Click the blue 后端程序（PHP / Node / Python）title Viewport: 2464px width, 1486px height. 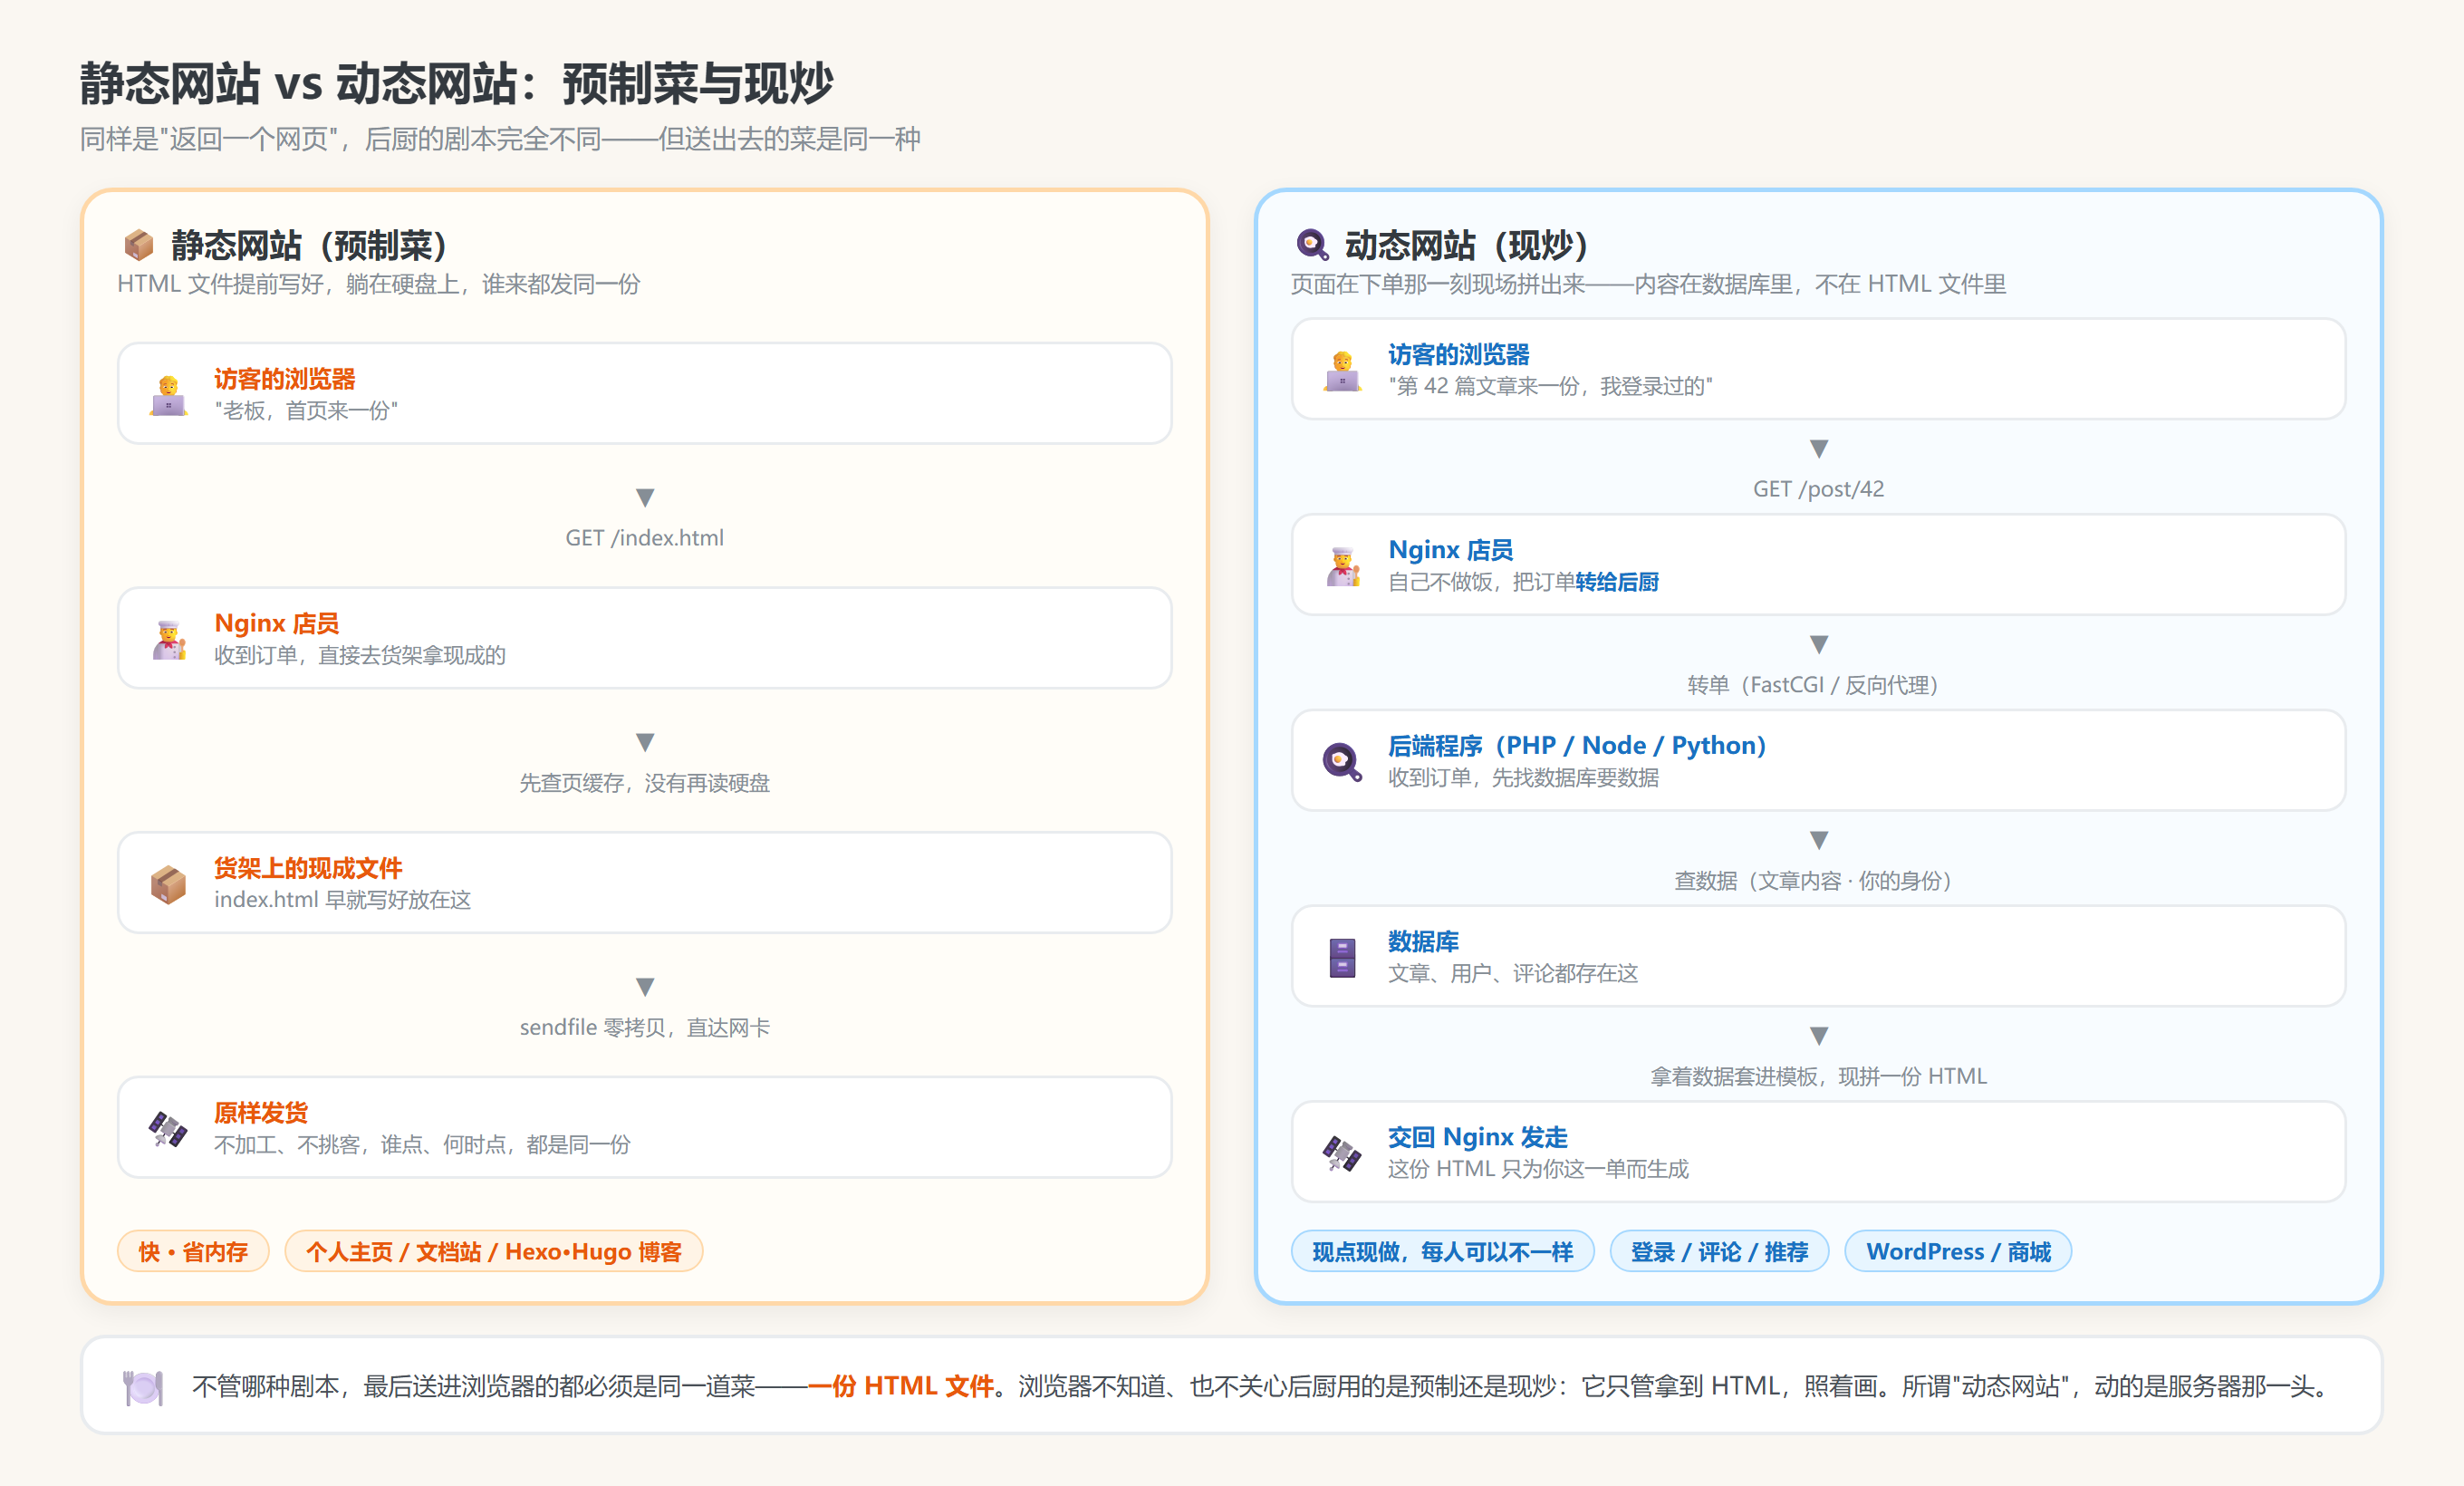1576,746
